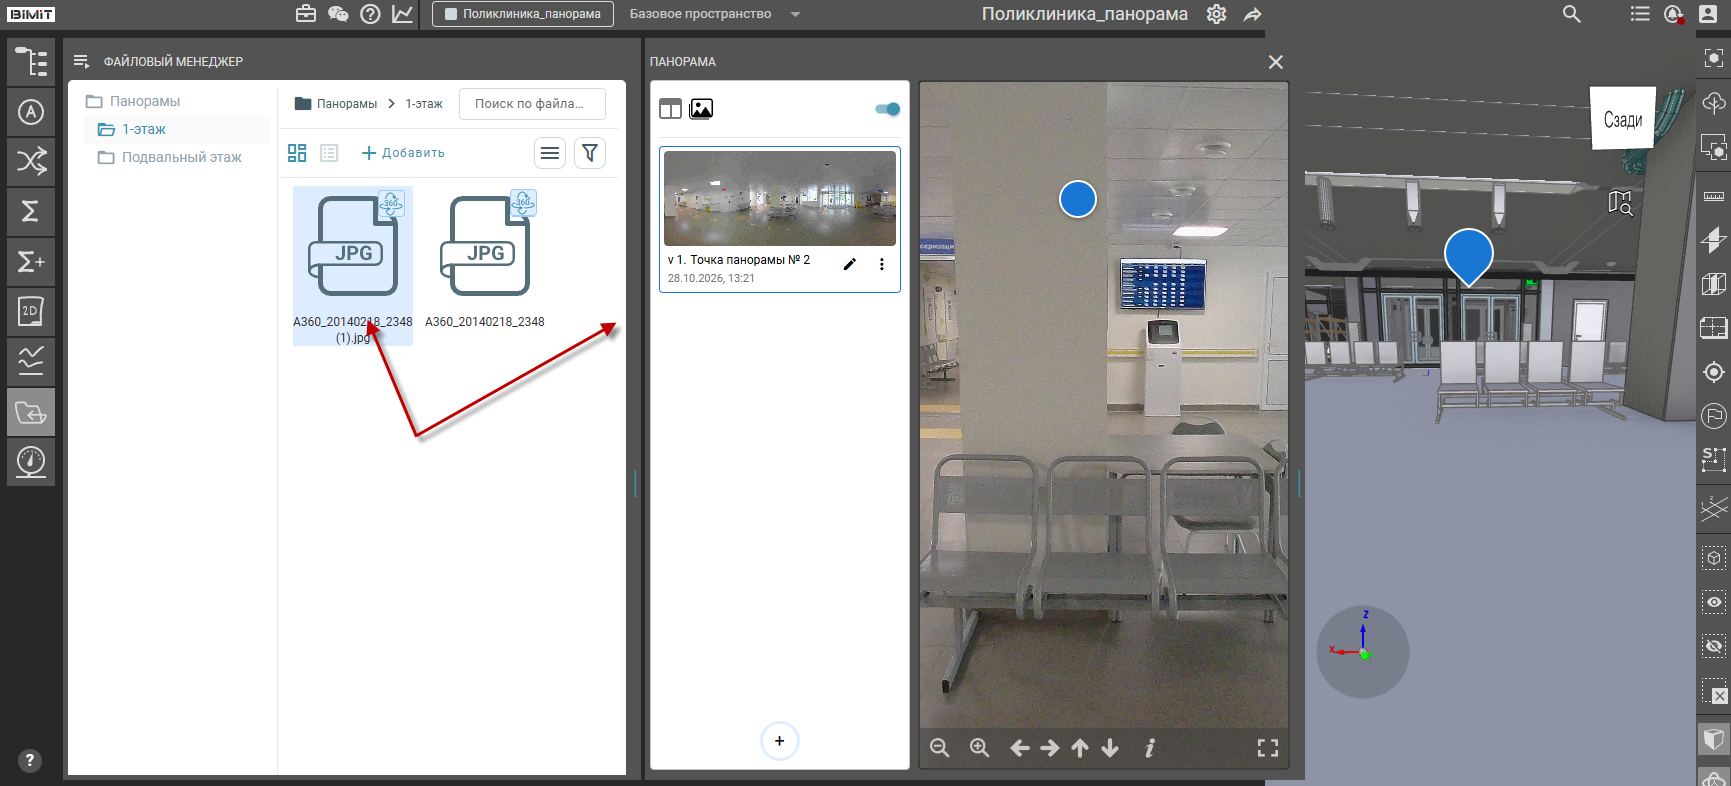This screenshot has height=786, width=1731.
Task: Edit the panorama point No. 2 name
Action: pyautogui.click(x=849, y=264)
